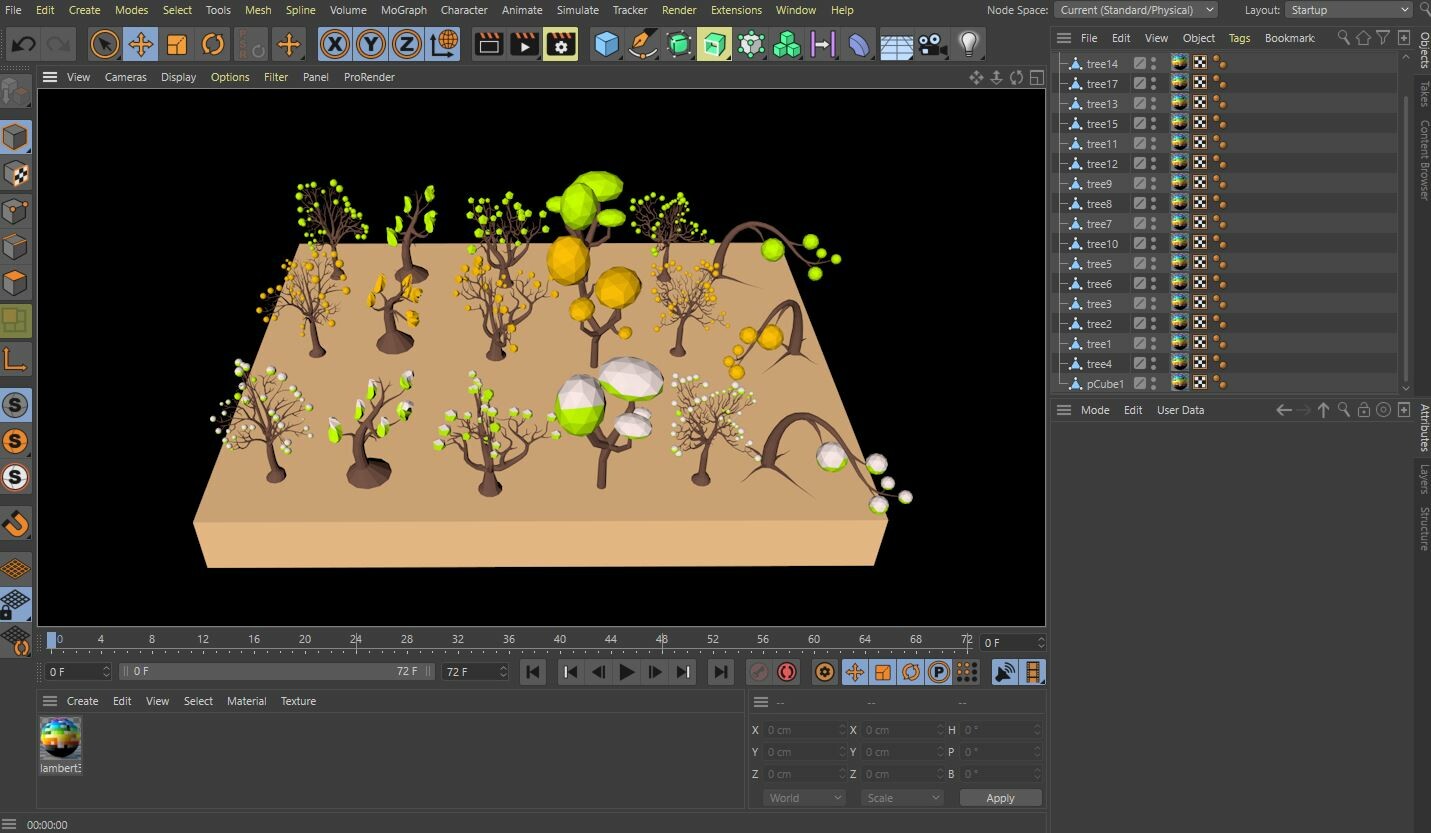Viewport: 1431px width, 833px height.
Task: Open Edit Render Settings
Action: 561,44
